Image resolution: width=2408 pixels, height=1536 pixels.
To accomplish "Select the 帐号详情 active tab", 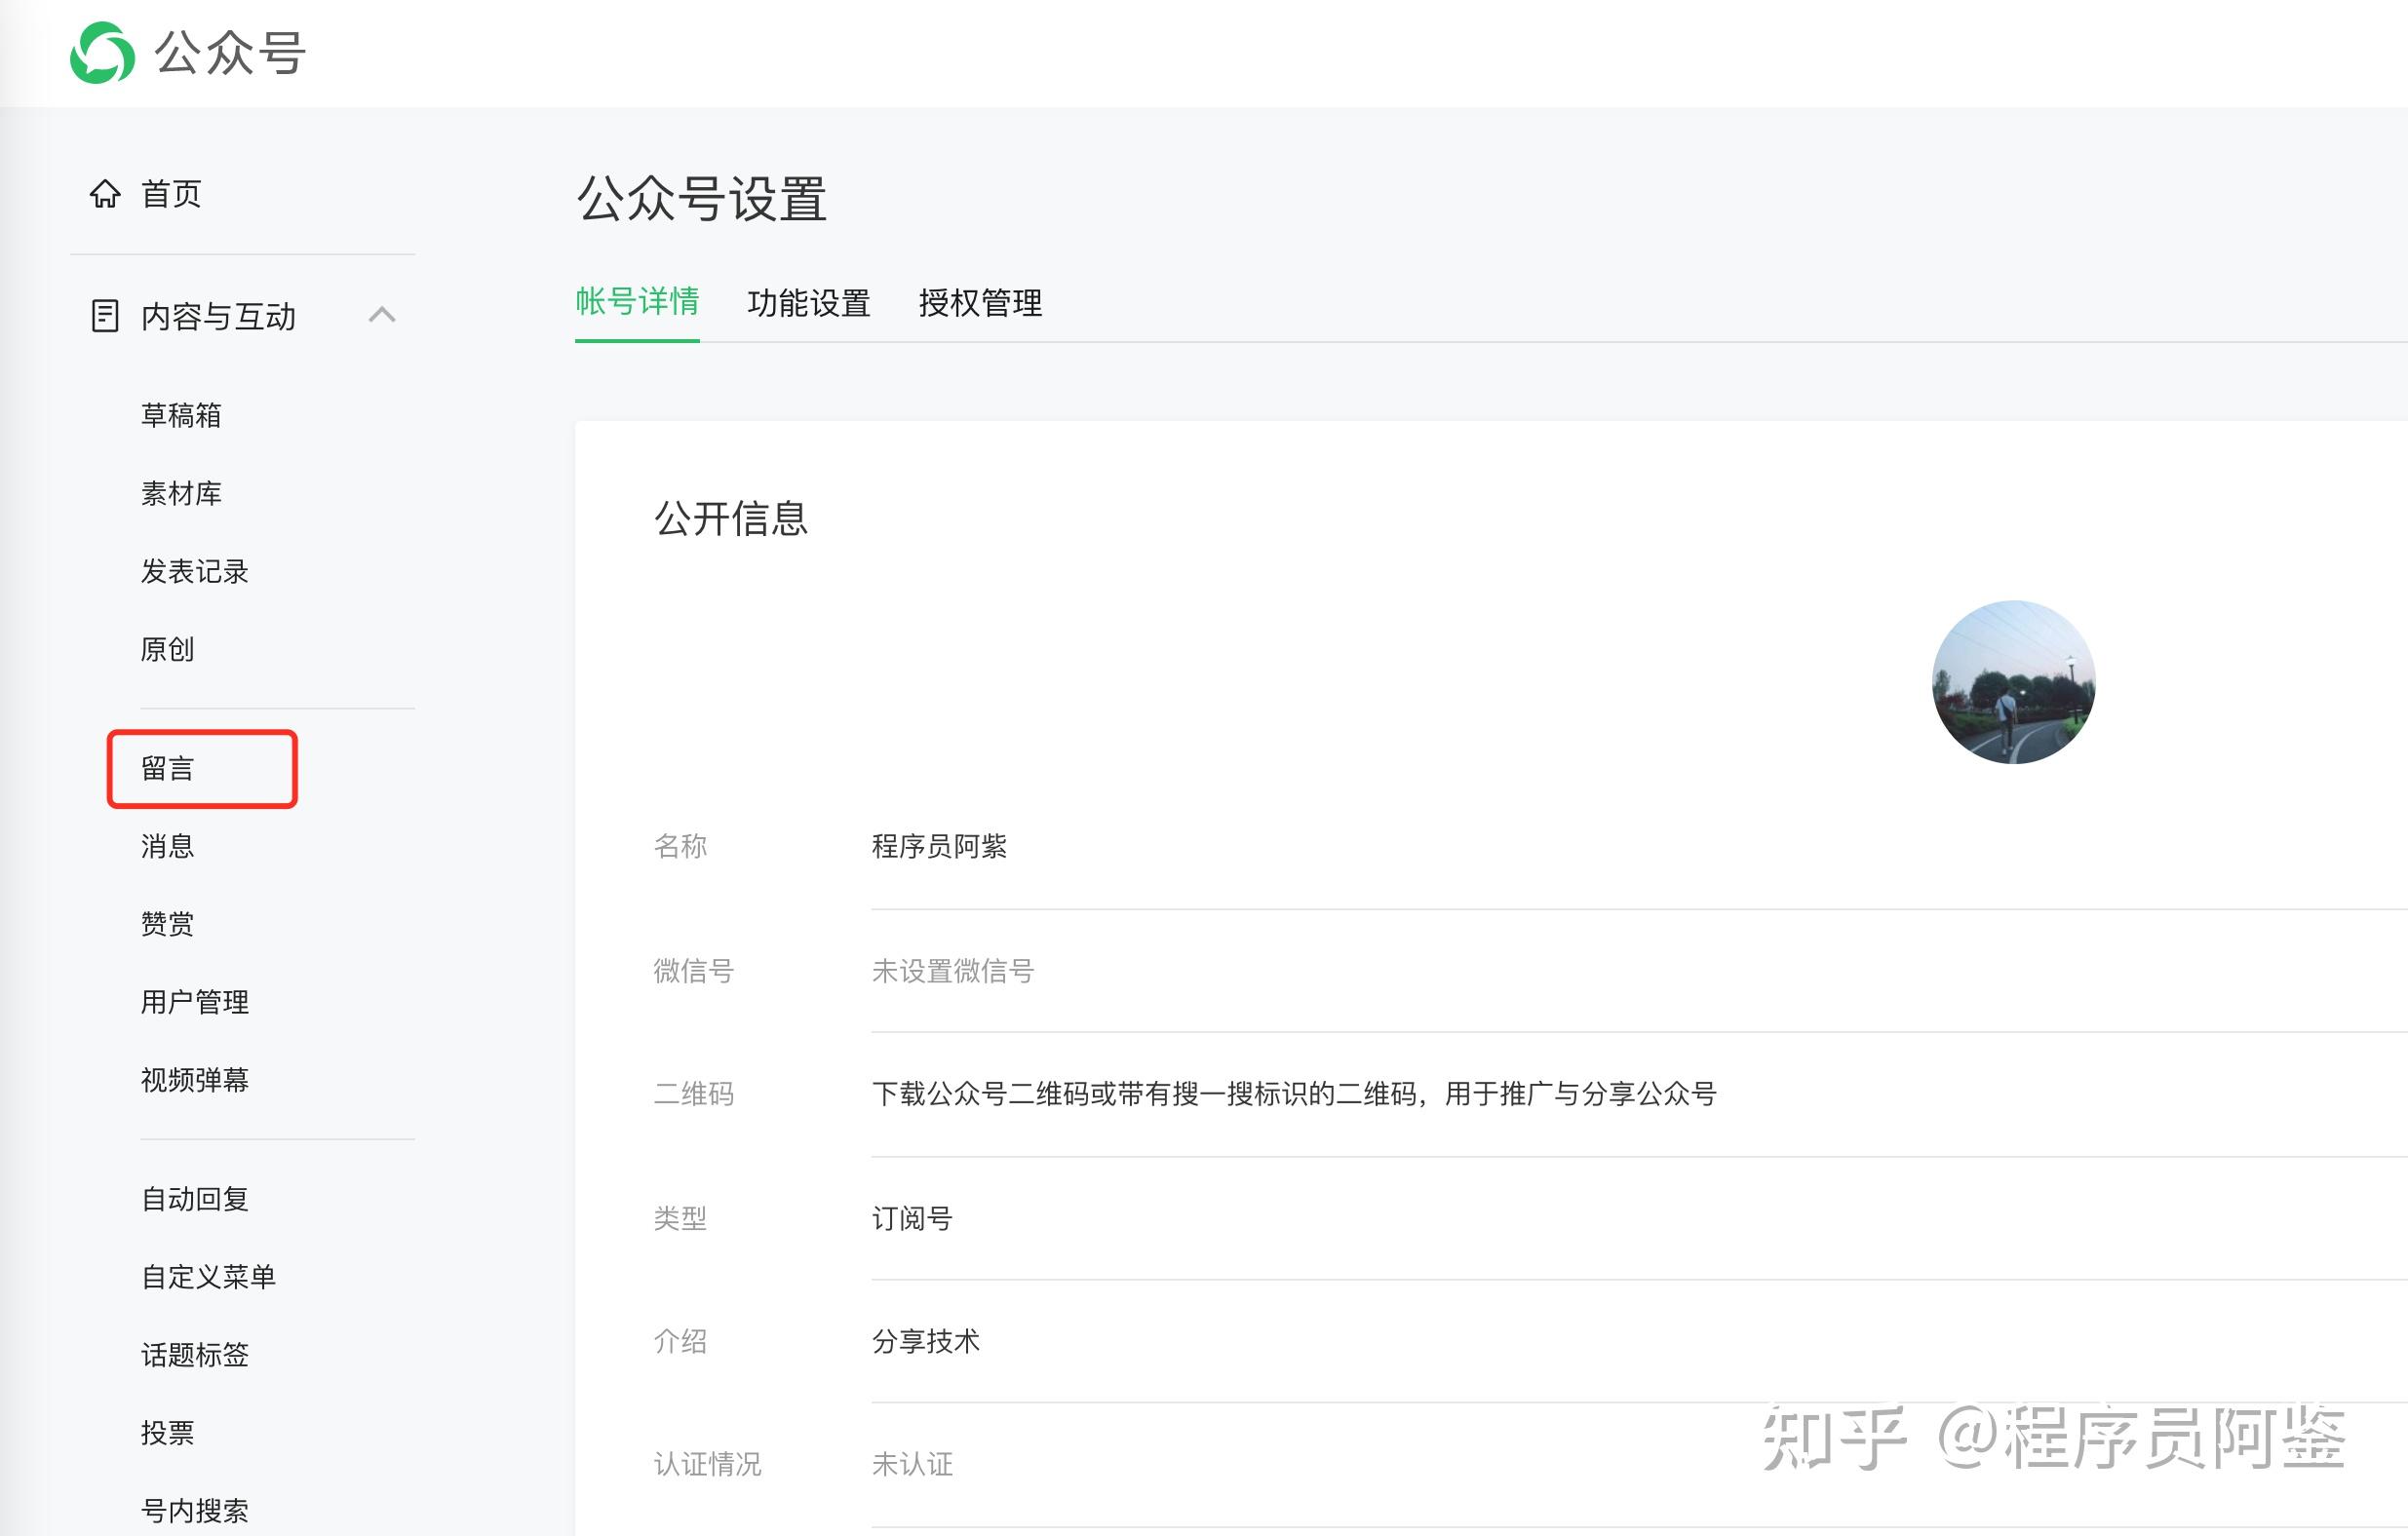I will click(637, 303).
